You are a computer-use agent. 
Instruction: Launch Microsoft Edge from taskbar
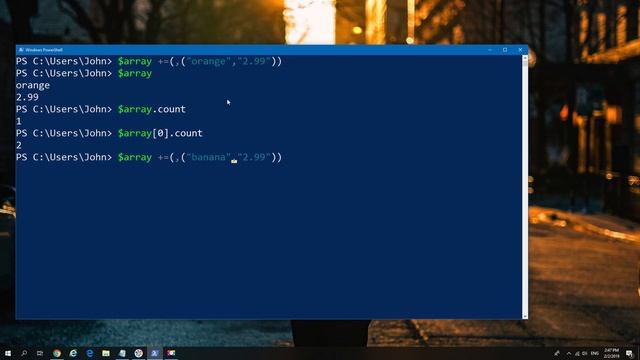(89, 353)
